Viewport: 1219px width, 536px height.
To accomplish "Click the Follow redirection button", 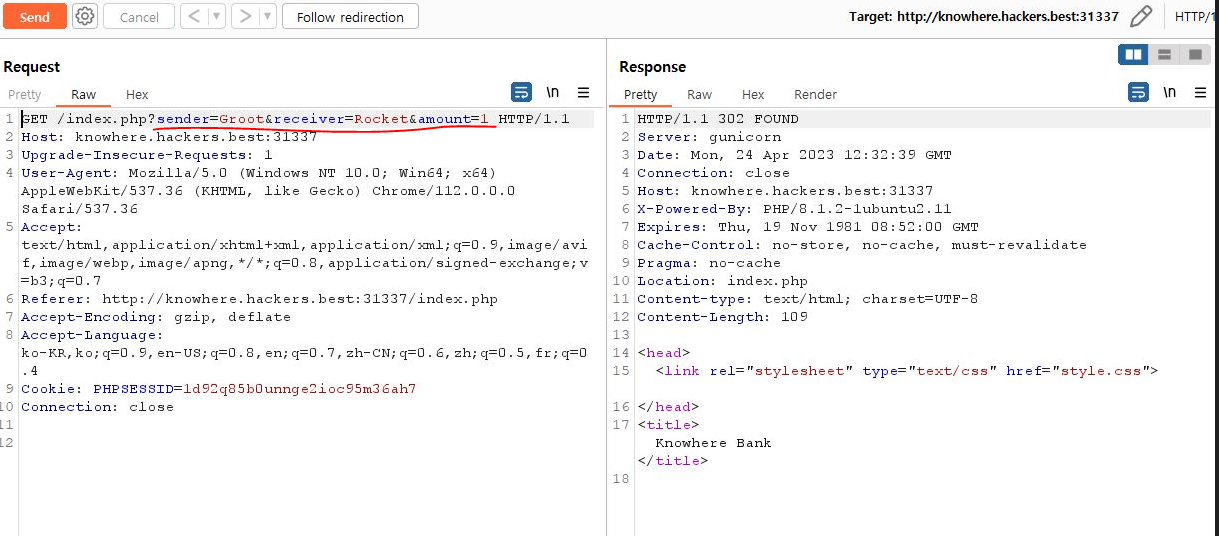I will pyautogui.click(x=350, y=17).
